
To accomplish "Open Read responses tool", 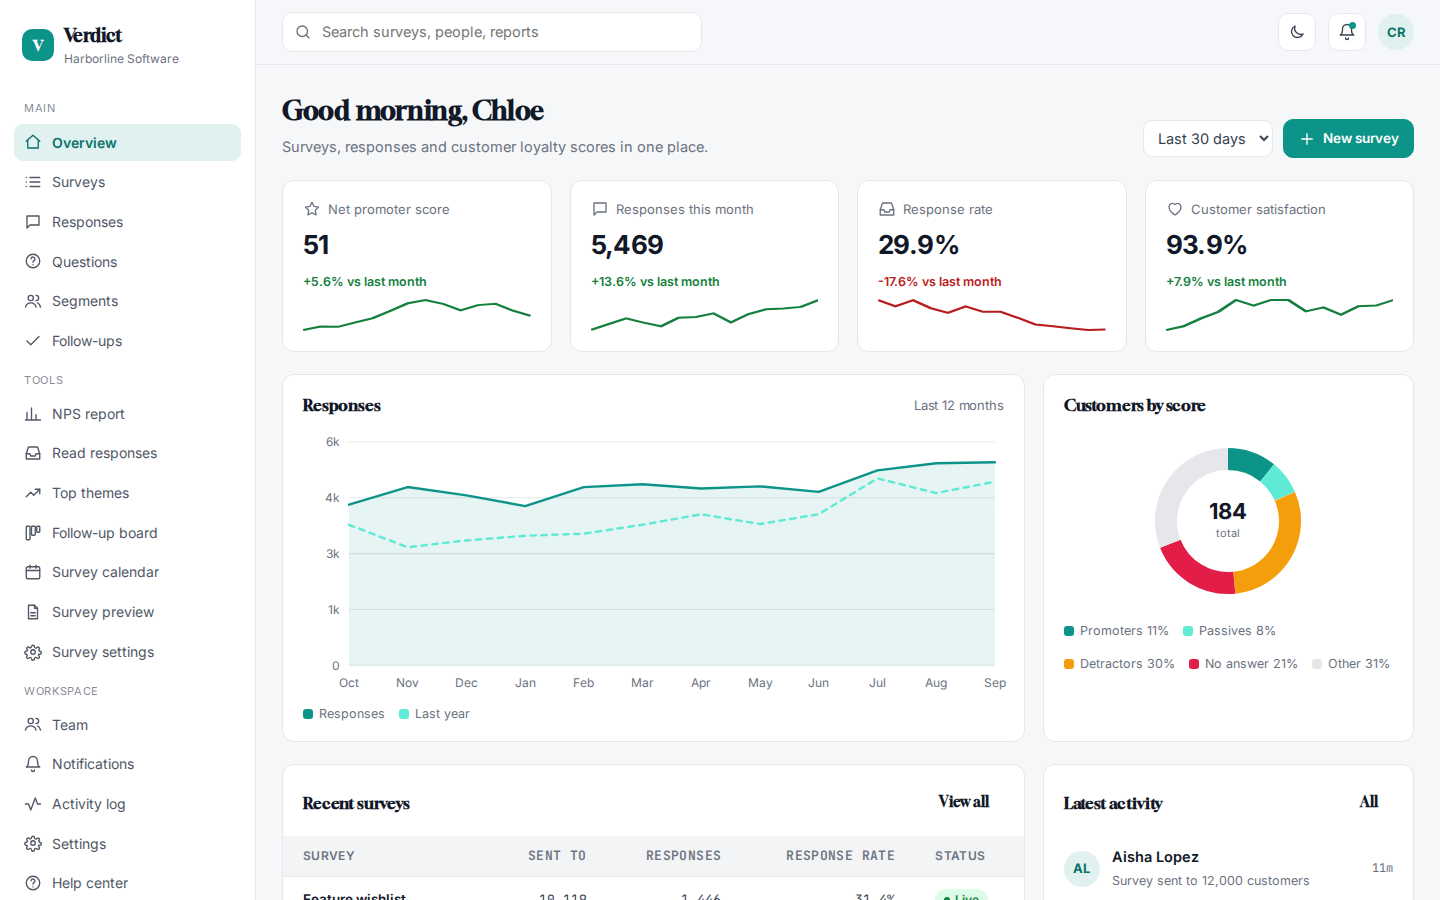I will (128, 453).
